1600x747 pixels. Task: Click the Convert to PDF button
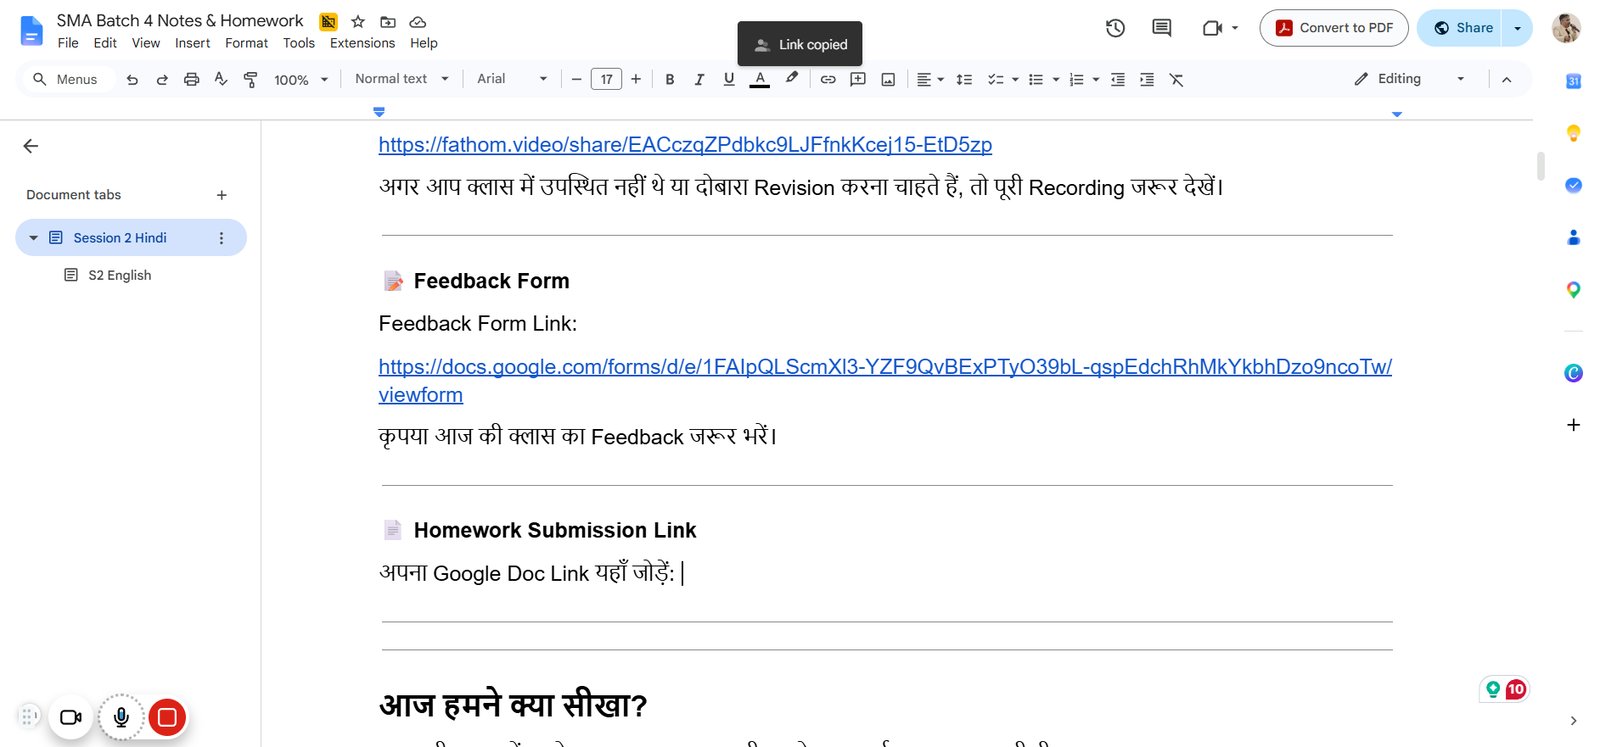coord(1334,28)
